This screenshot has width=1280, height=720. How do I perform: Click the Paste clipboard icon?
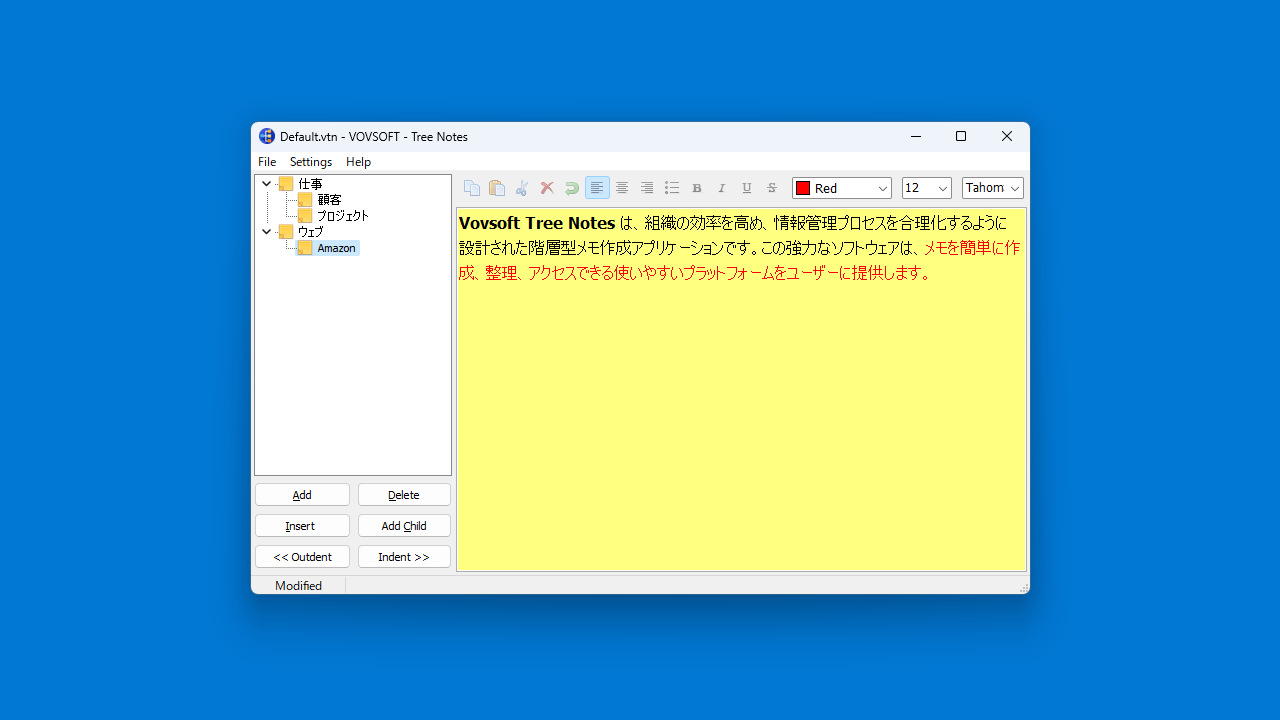tap(497, 188)
